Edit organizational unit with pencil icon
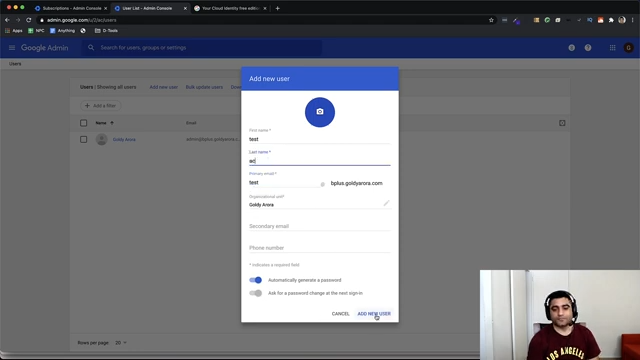The image size is (640, 360). 386,203
